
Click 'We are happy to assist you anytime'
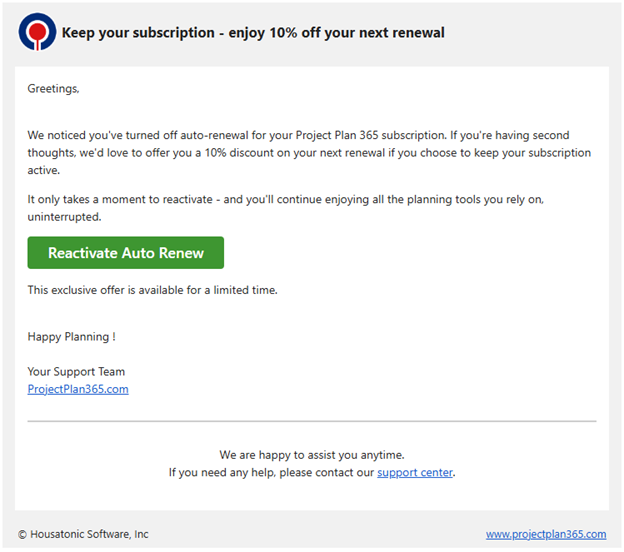(312, 455)
